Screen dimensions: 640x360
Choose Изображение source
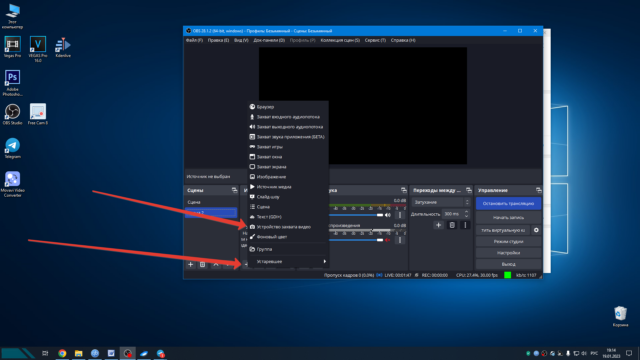click(x=288, y=177)
